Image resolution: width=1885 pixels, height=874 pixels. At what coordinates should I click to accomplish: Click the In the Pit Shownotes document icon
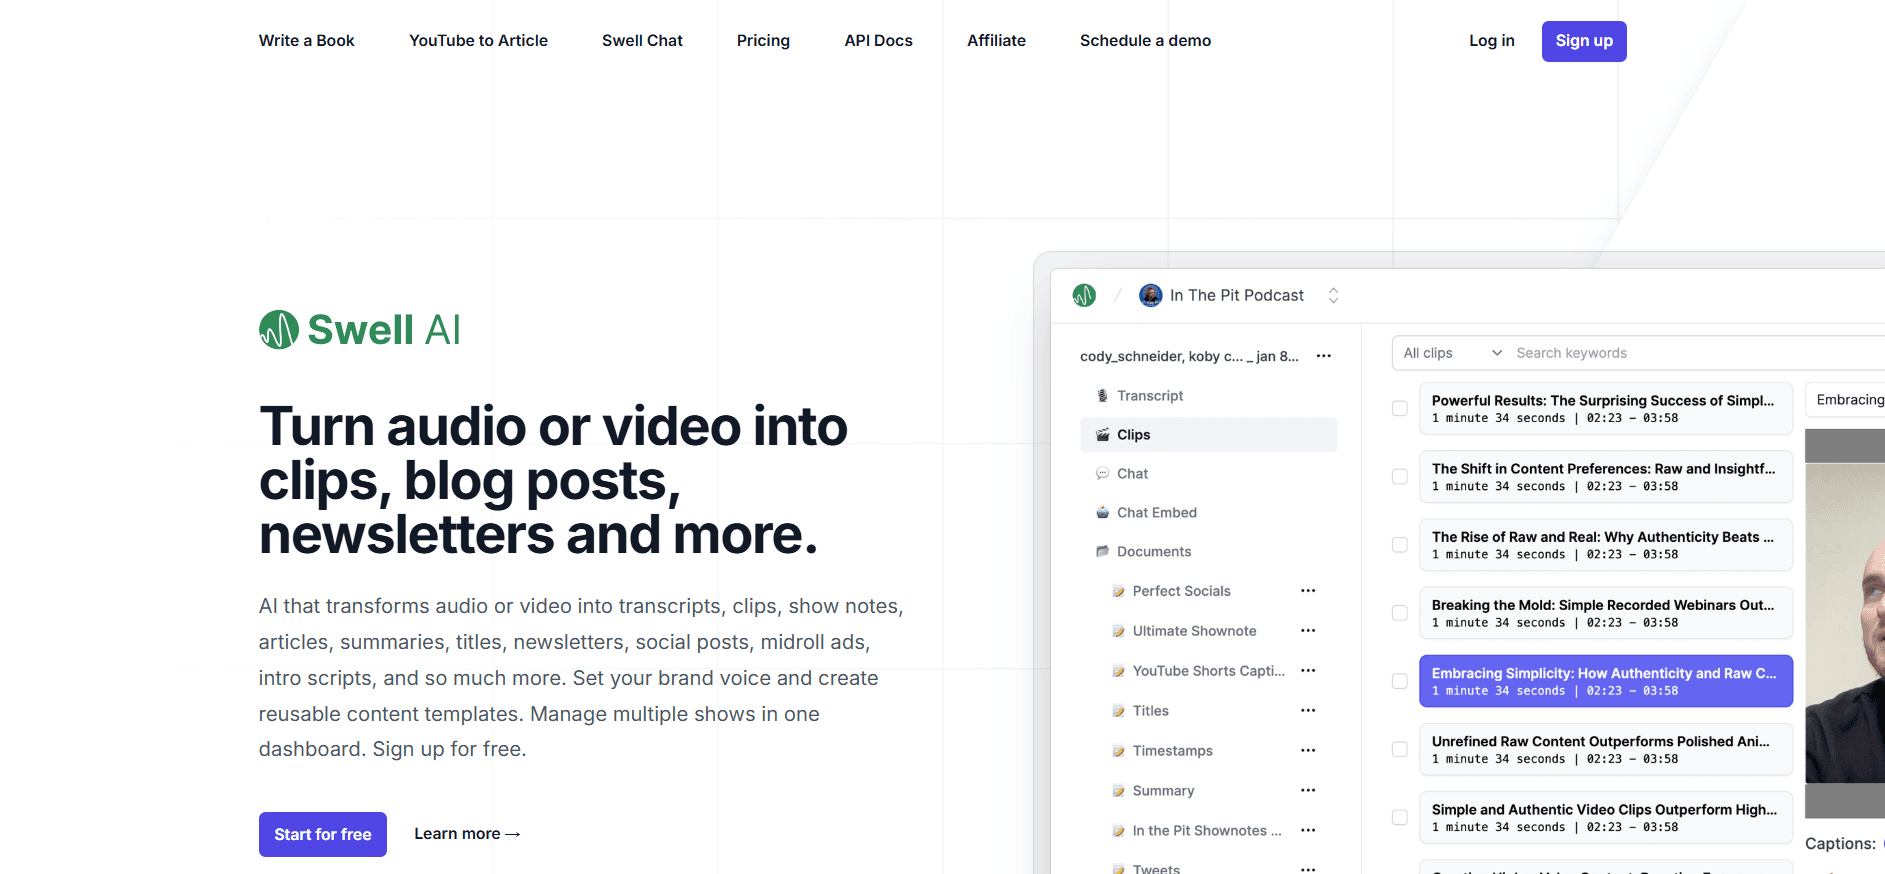pos(1119,831)
